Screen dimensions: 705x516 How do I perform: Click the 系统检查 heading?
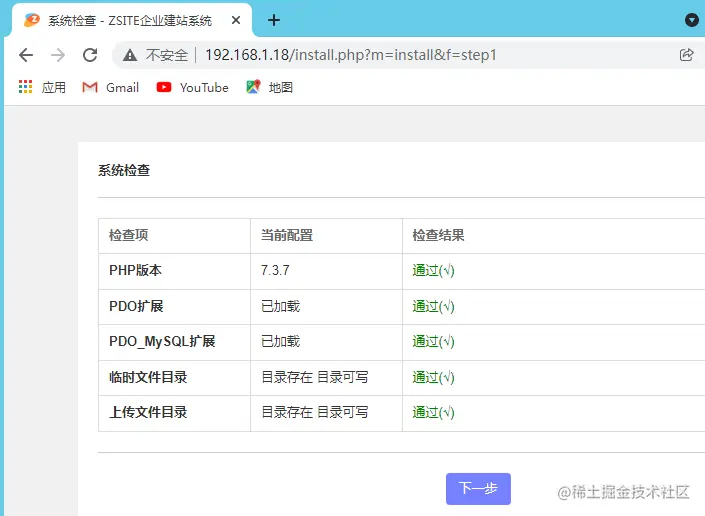pyautogui.click(x=124, y=170)
